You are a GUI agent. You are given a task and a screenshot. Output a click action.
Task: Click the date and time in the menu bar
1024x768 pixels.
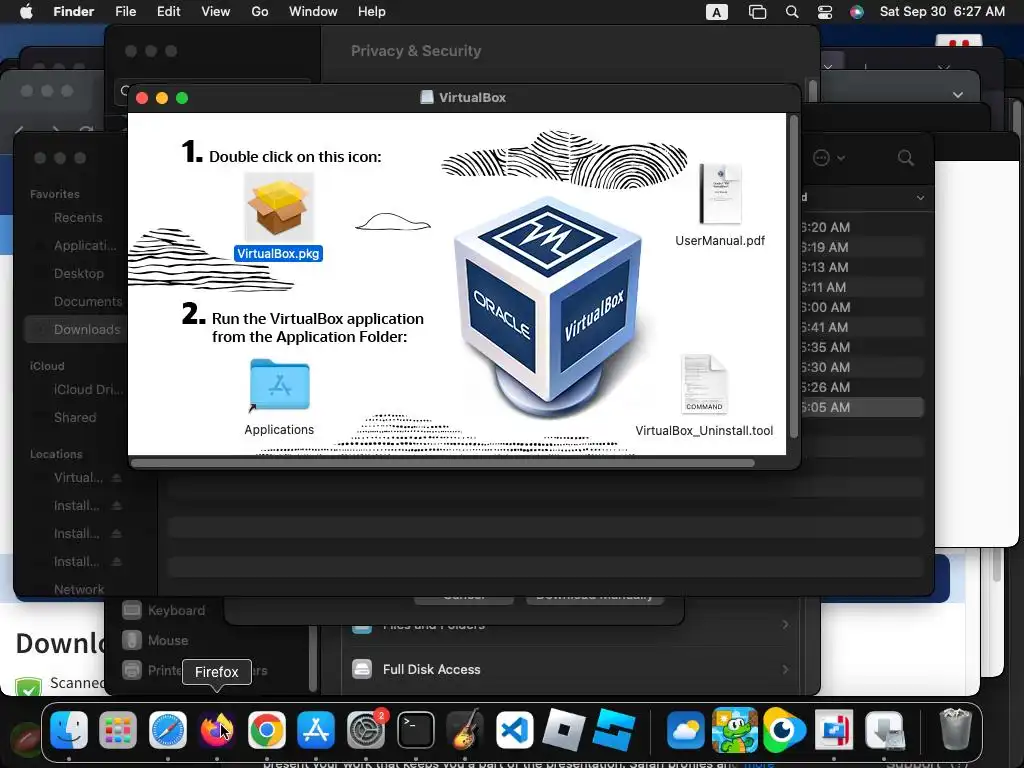(942, 12)
